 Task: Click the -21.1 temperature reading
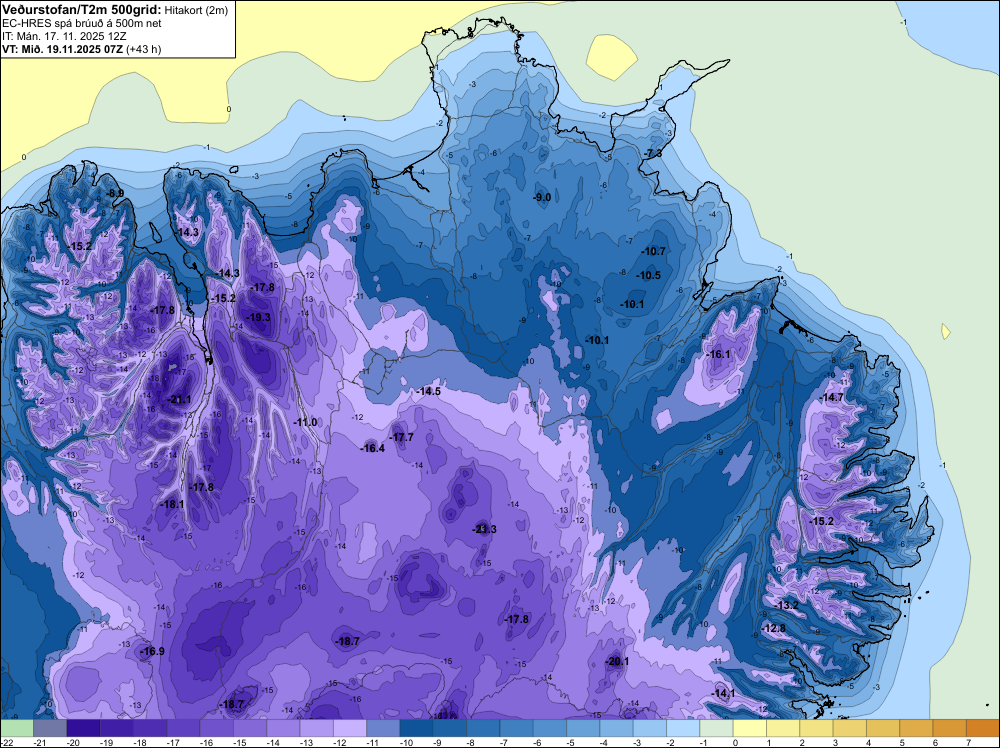click(x=179, y=399)
